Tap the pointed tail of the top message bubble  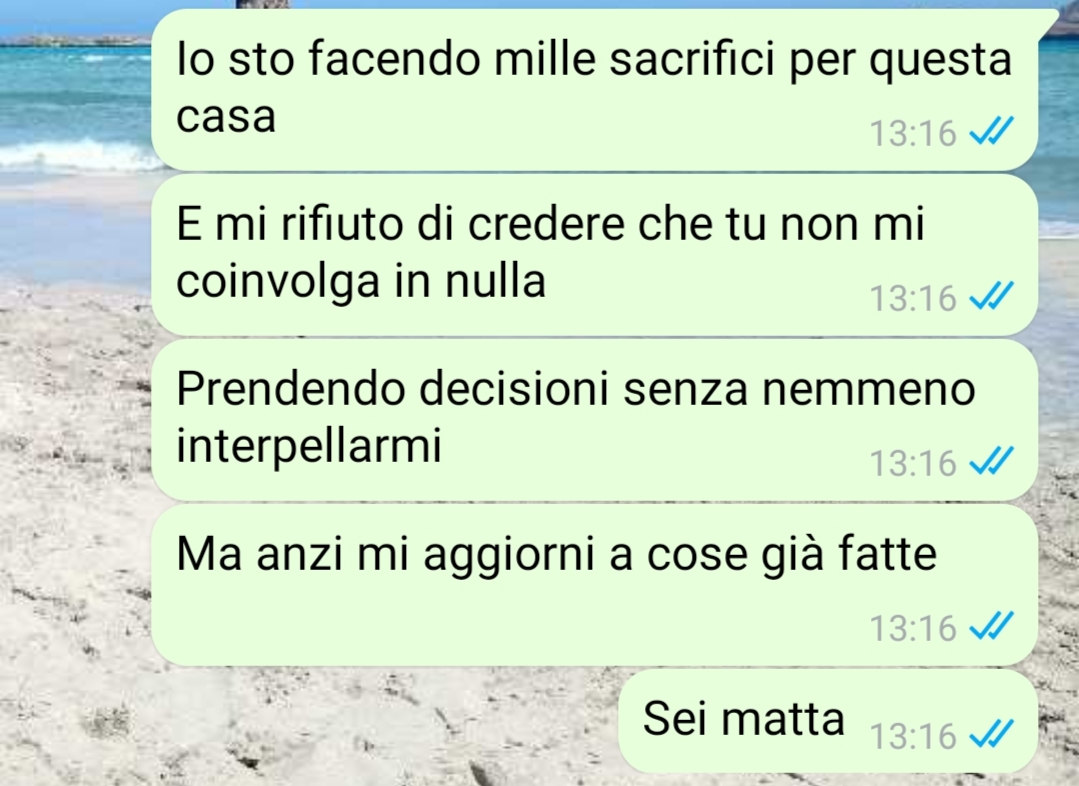point(1047,21)
